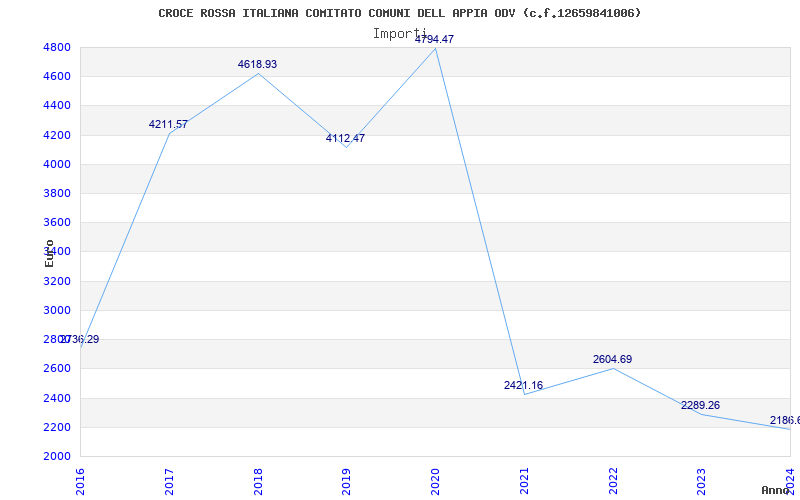800x500 pixels.
Task: Click the 4794.47 data label for 2020
Action: coord(434,39)
